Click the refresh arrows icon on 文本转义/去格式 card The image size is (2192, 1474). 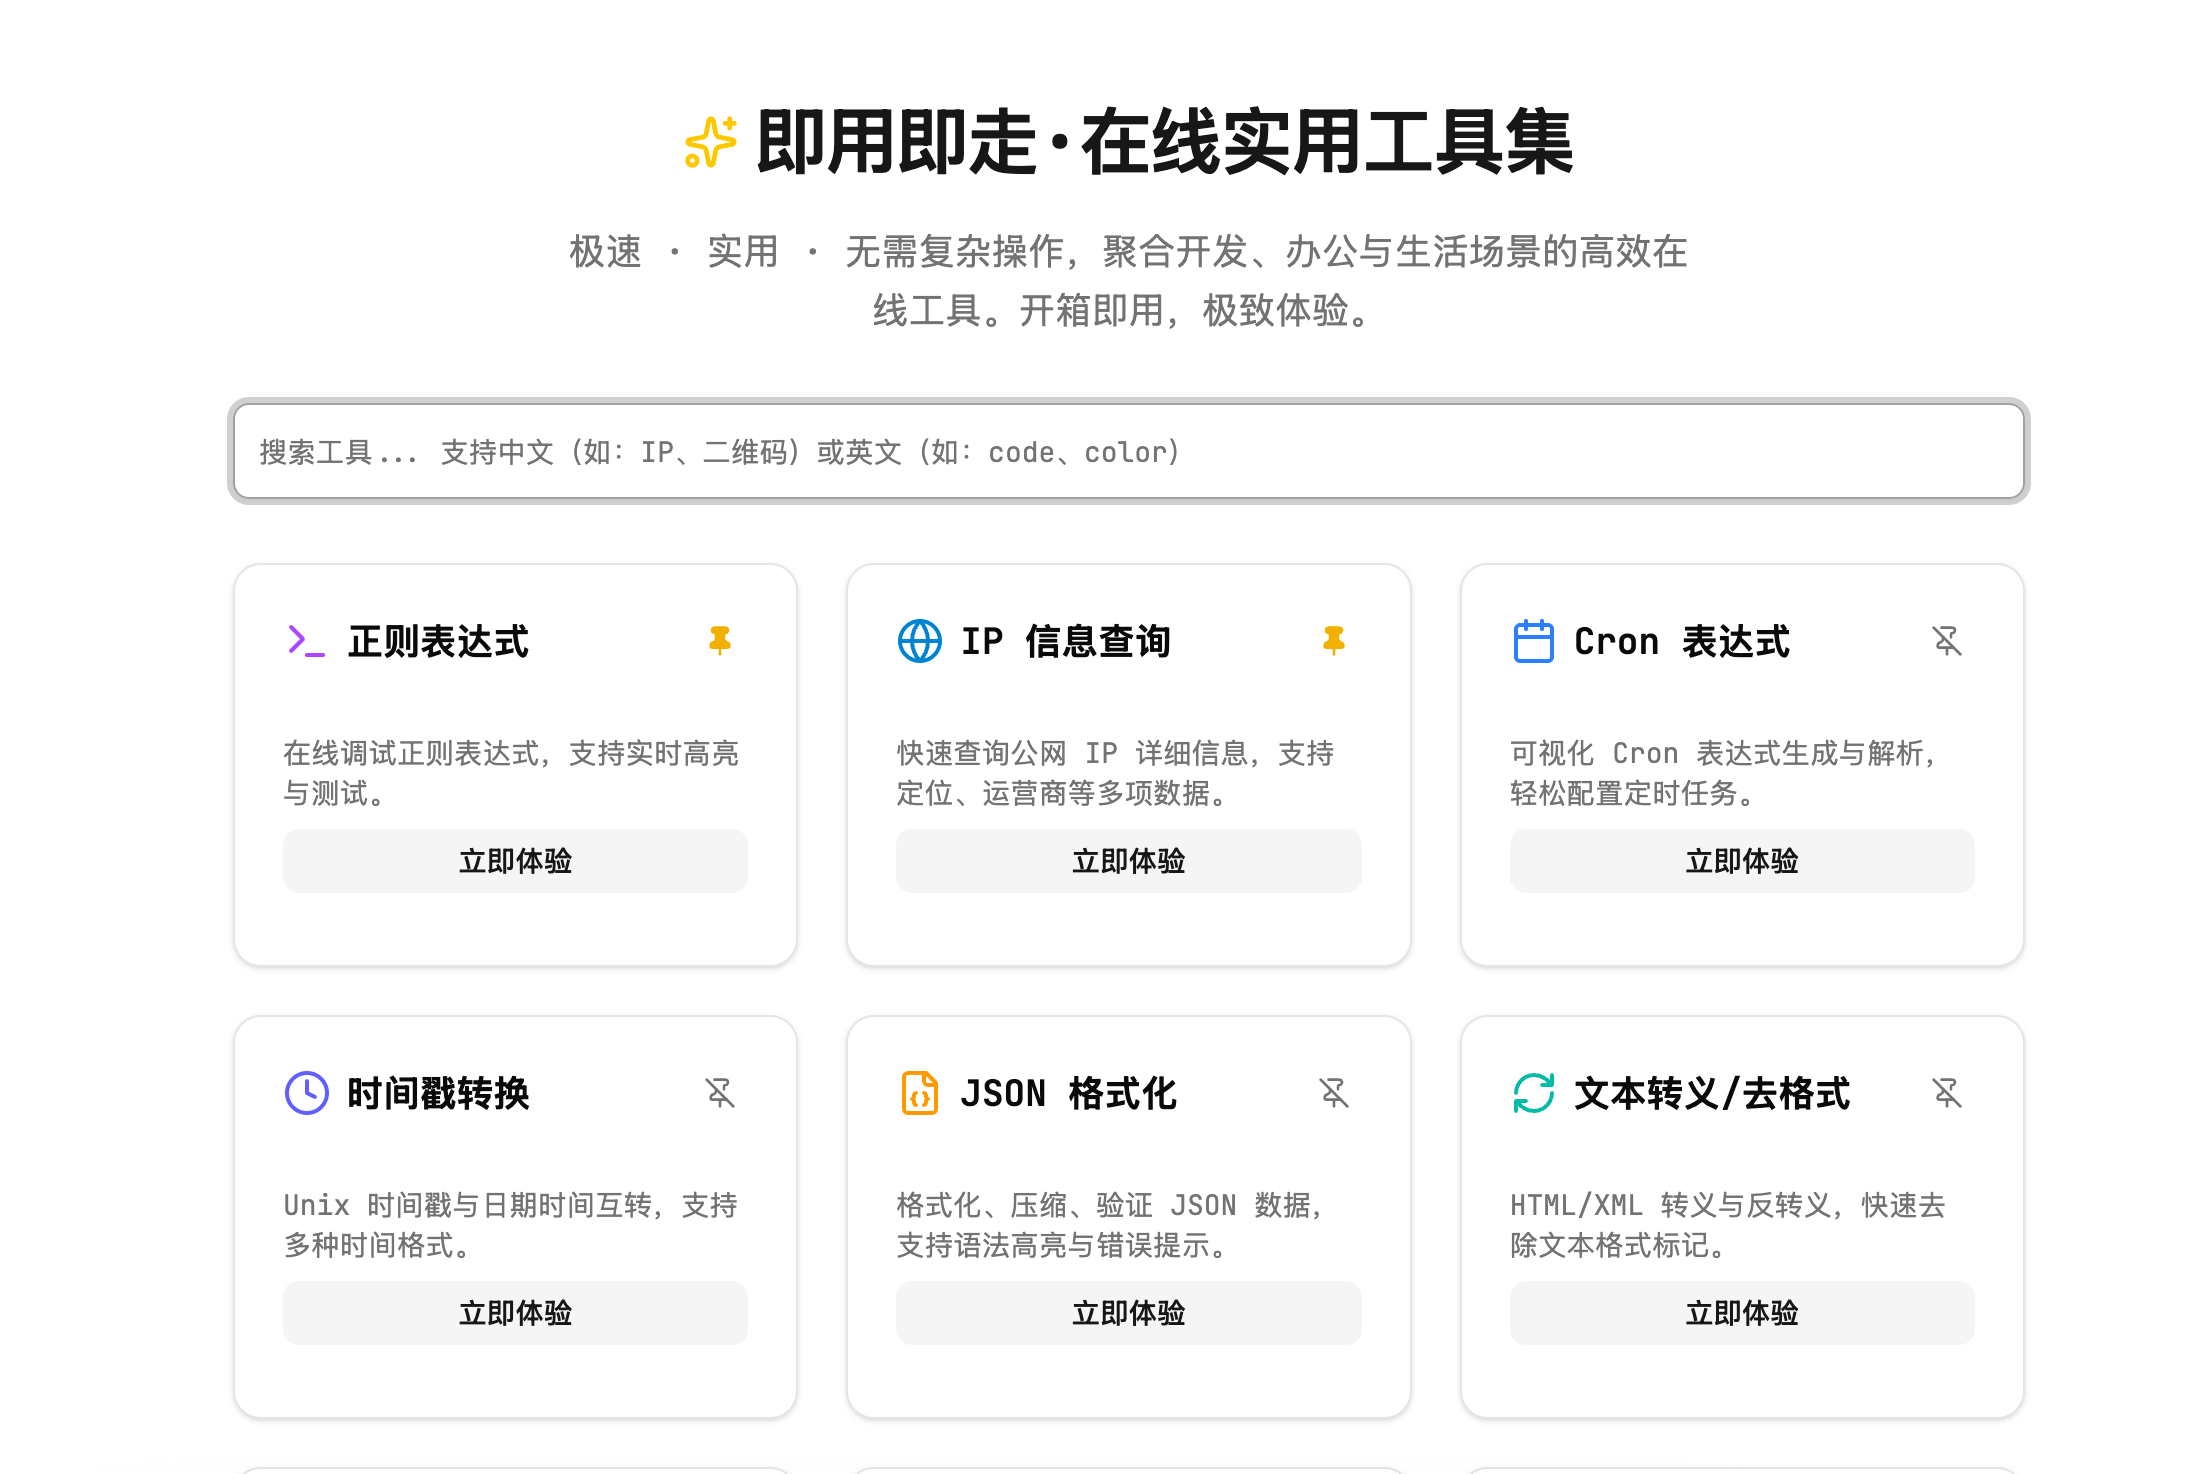[x=1533, y=1093]
